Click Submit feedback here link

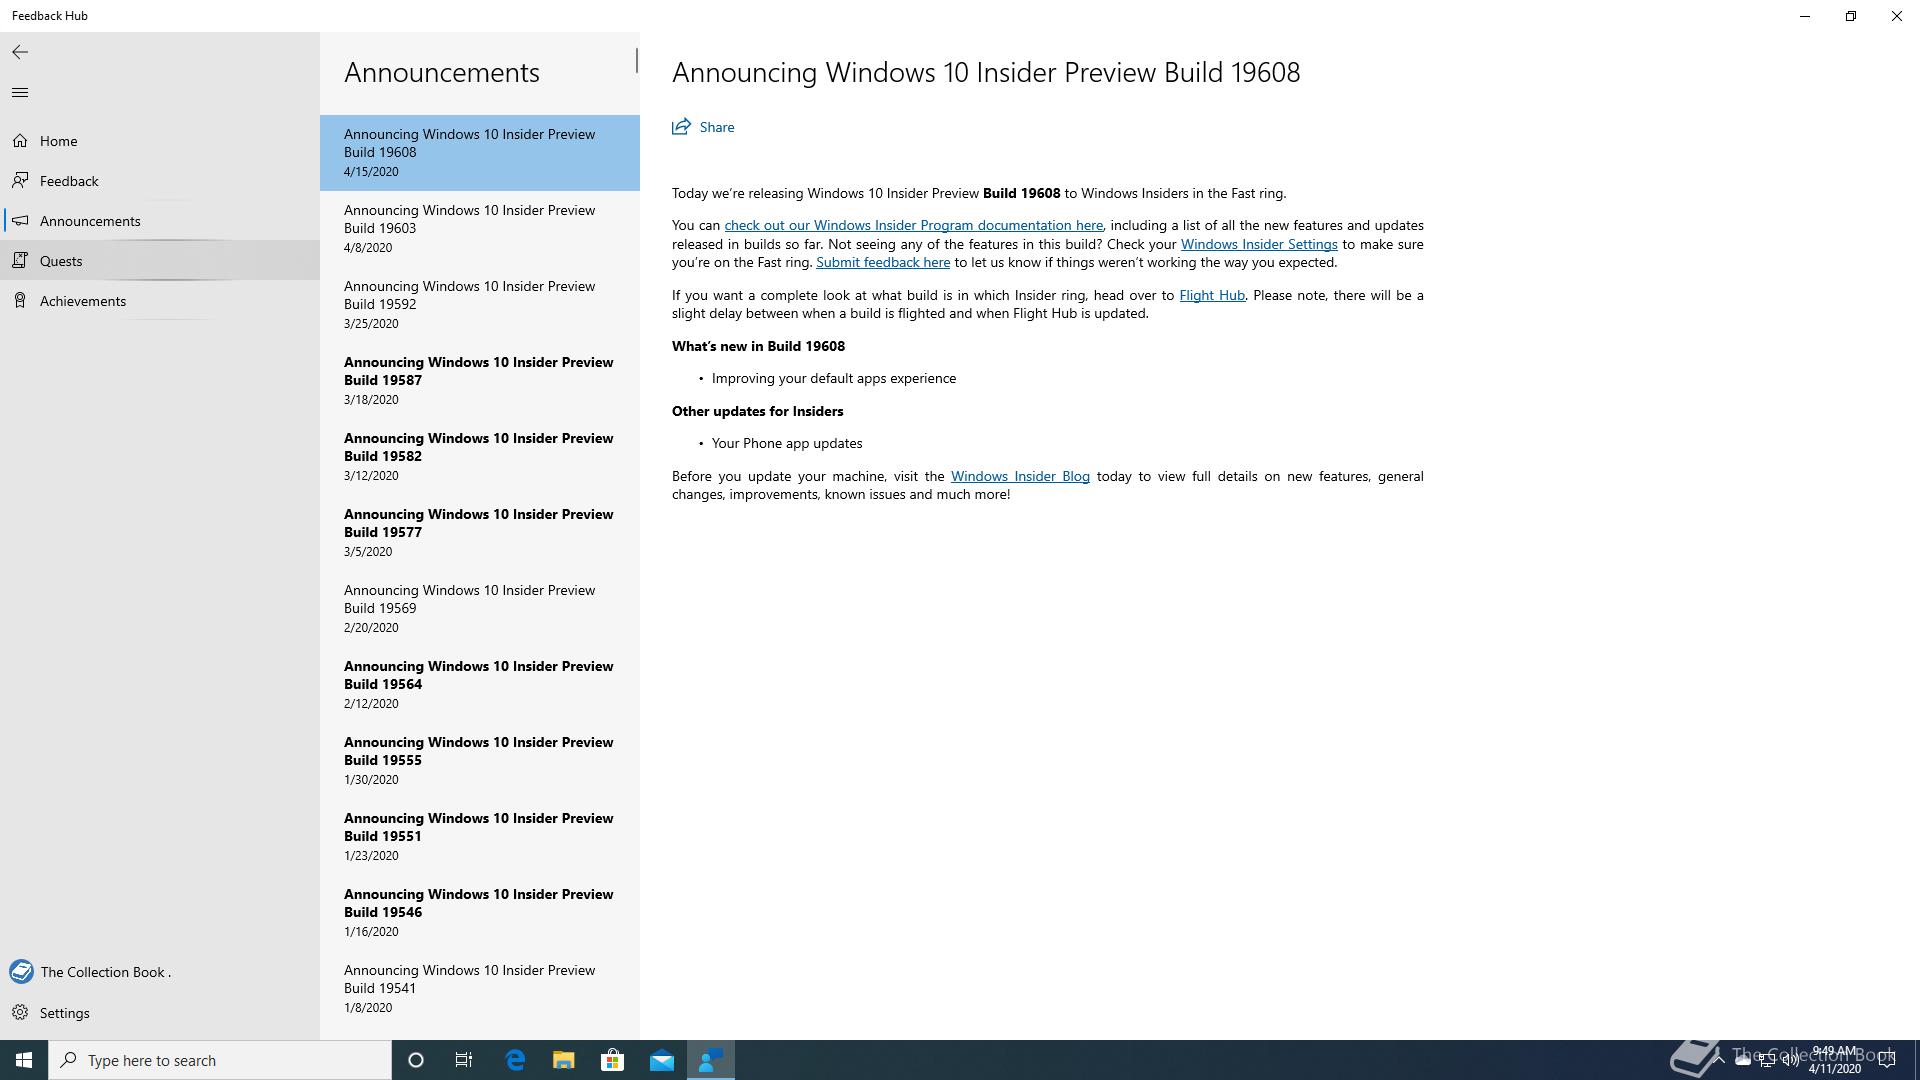[883, 262]
